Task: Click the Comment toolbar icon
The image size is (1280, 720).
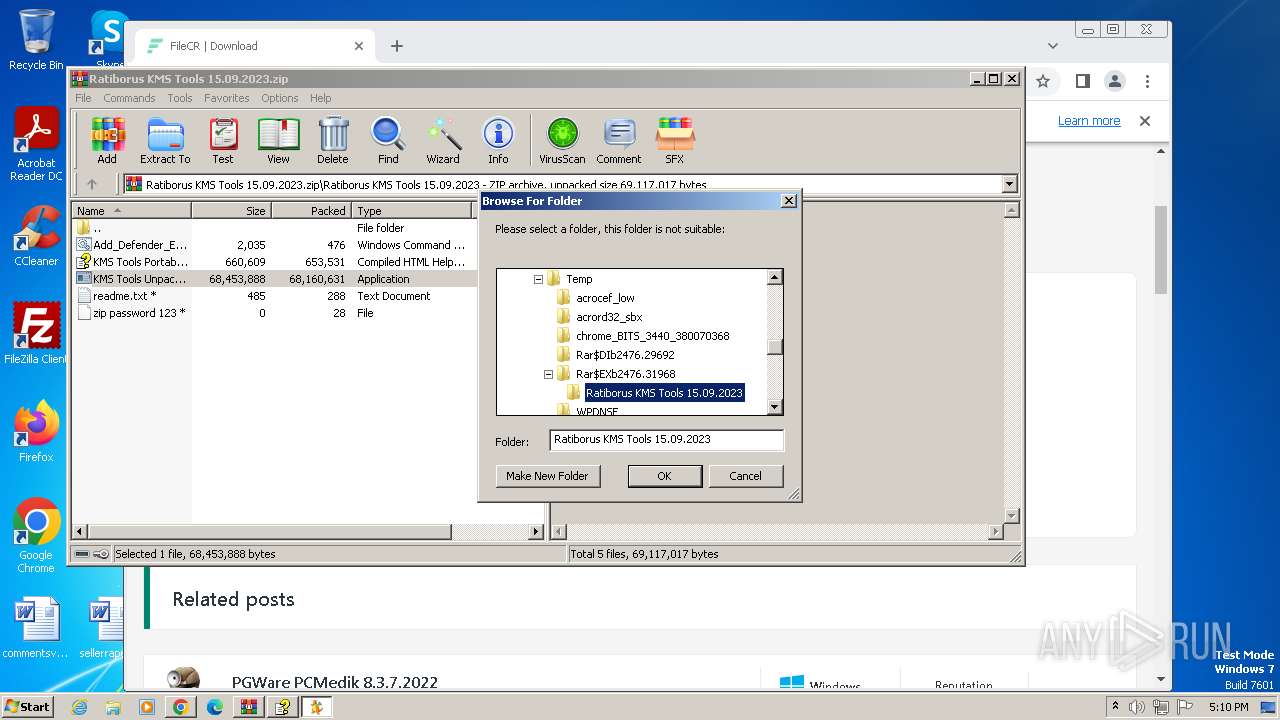Action: pyautogui.click(x=619, y=141)
